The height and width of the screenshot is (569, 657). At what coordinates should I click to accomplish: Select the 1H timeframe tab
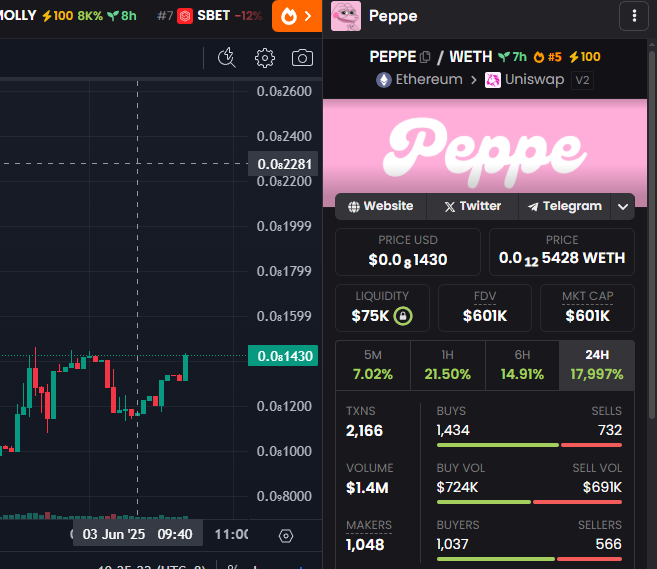[447, 365]
